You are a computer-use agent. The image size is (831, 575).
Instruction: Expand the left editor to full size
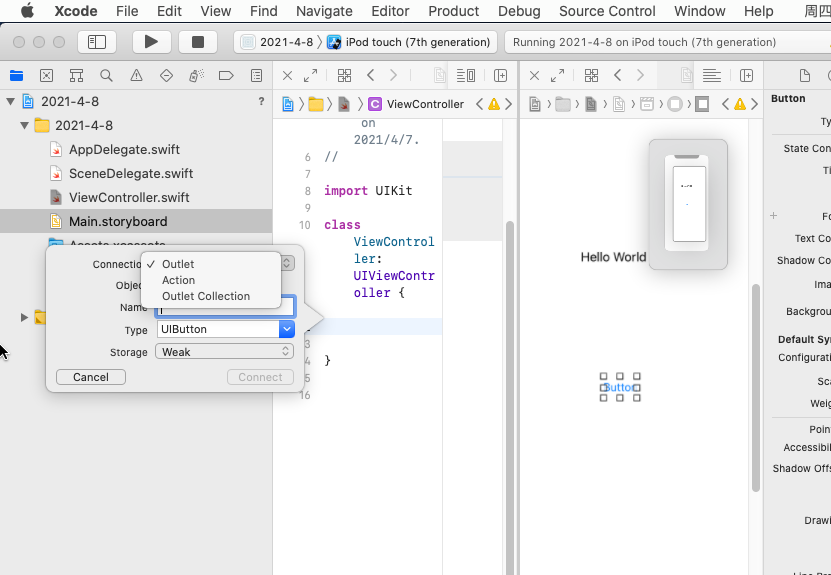point(311,76)
